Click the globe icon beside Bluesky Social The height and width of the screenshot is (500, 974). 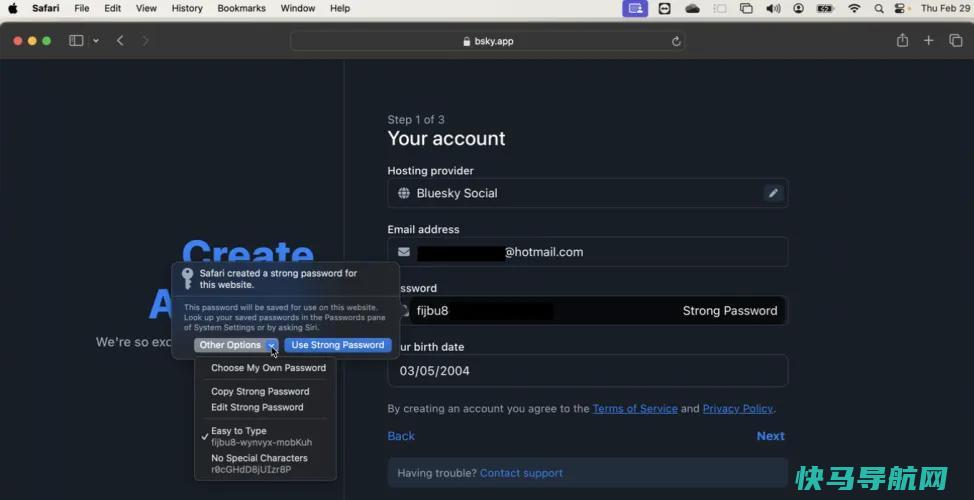404,193
